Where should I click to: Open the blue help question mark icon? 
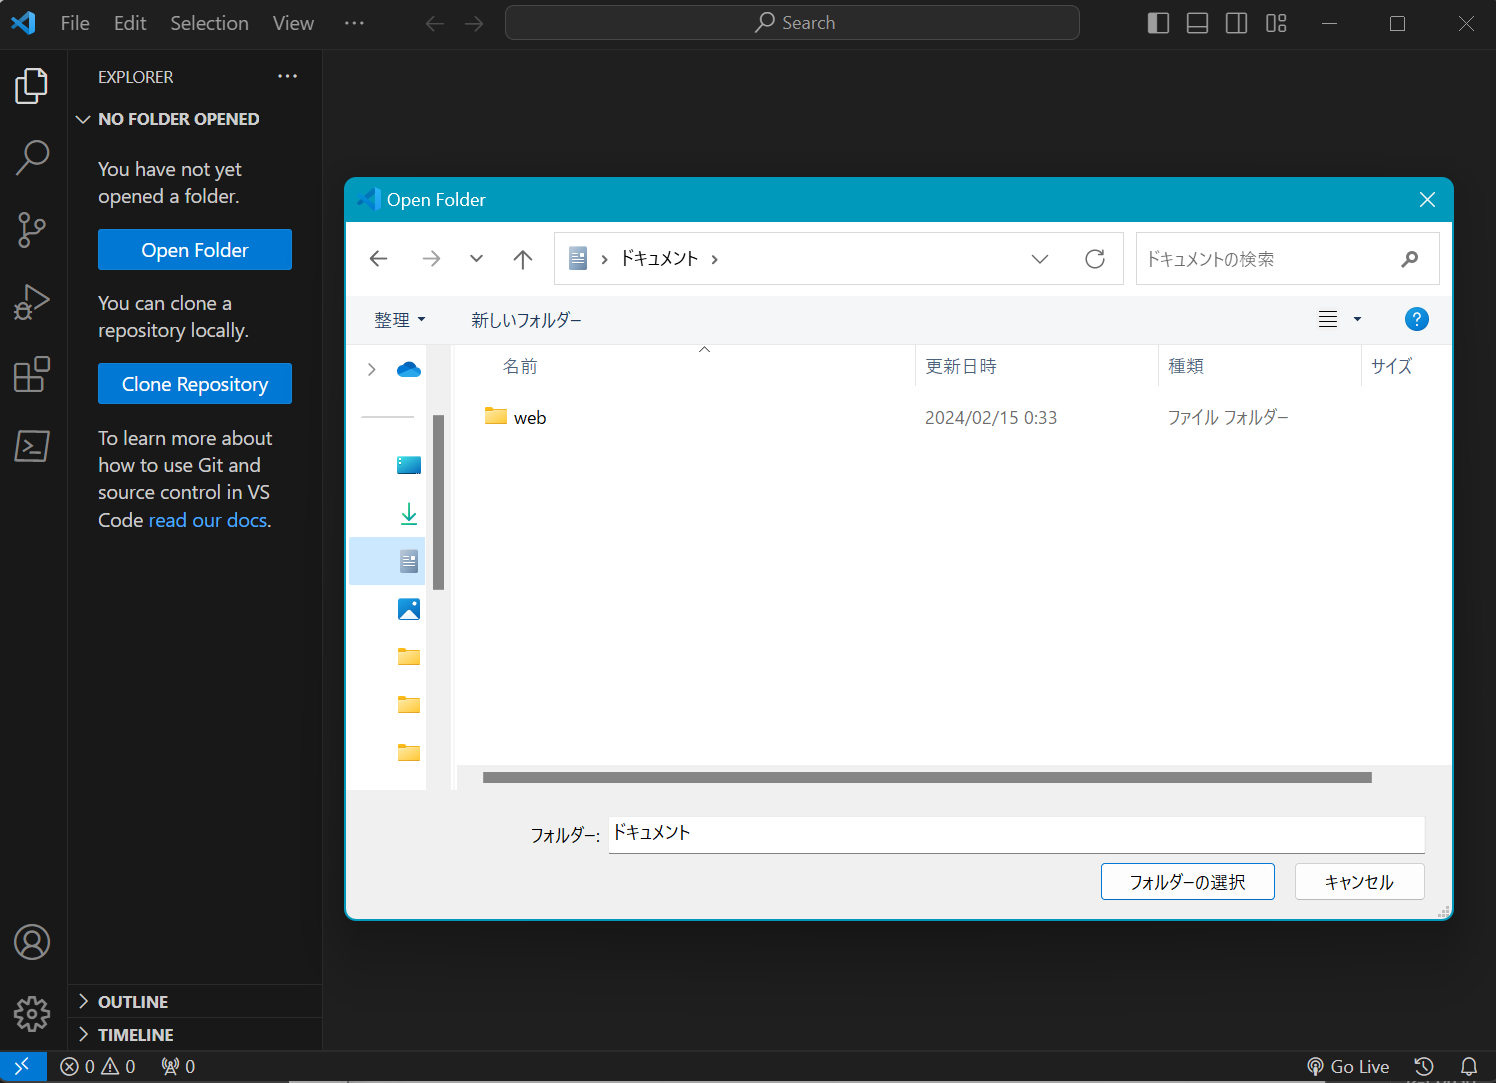(x=1417, y=319)
